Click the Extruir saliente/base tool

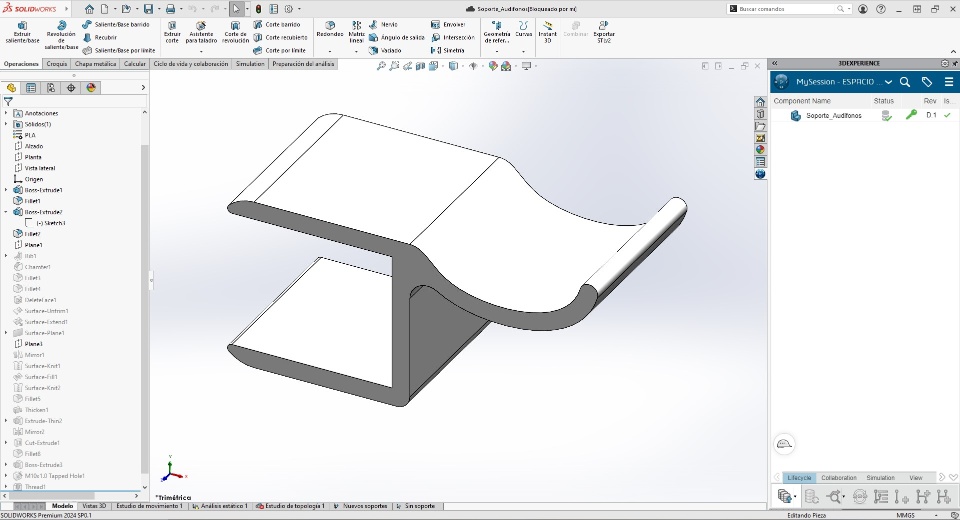pos(22,32)
